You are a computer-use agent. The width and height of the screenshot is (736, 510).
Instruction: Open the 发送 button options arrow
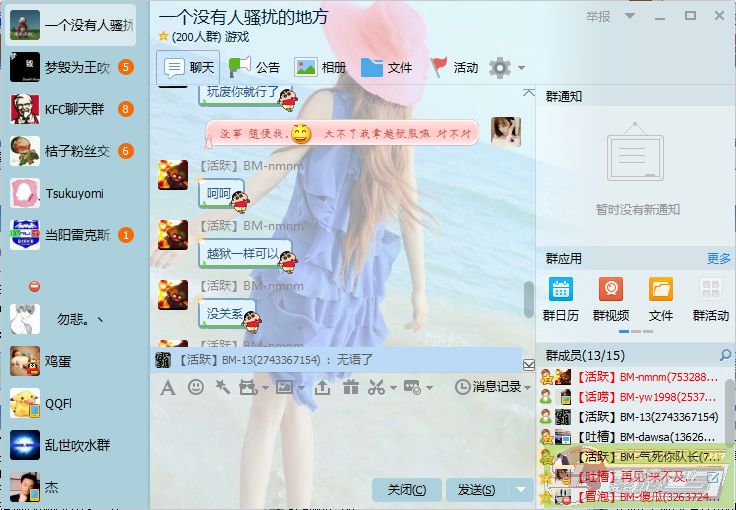(520, 490)
